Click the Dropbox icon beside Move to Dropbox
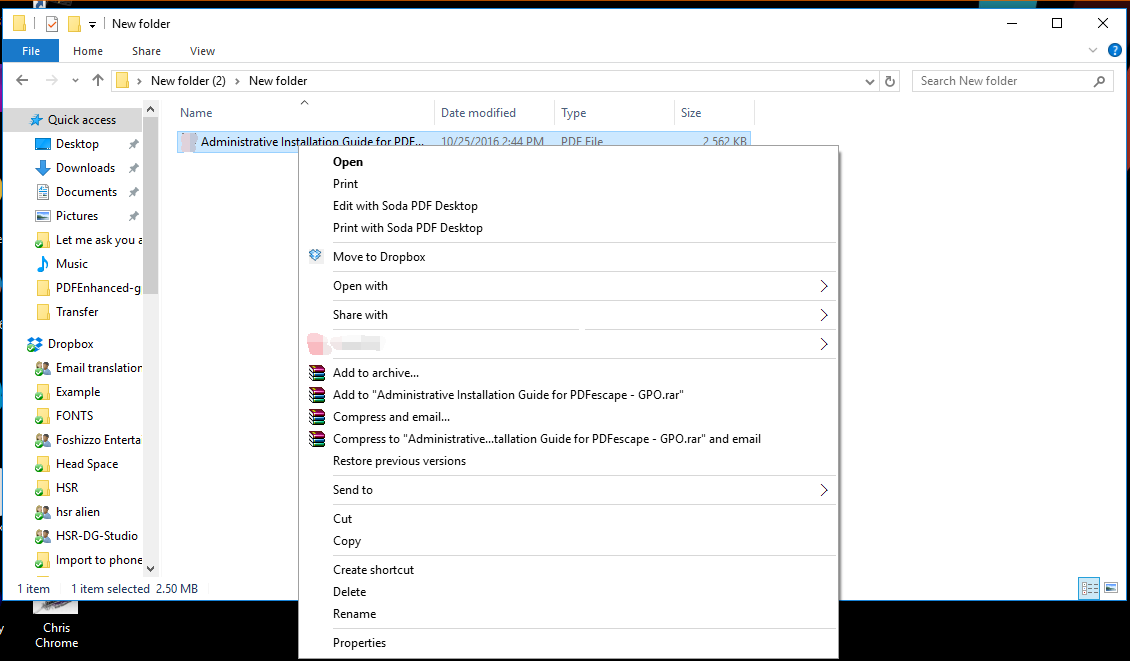Image resolution: width=1130 pixels, height=661 pixels. tap(315, 256)
